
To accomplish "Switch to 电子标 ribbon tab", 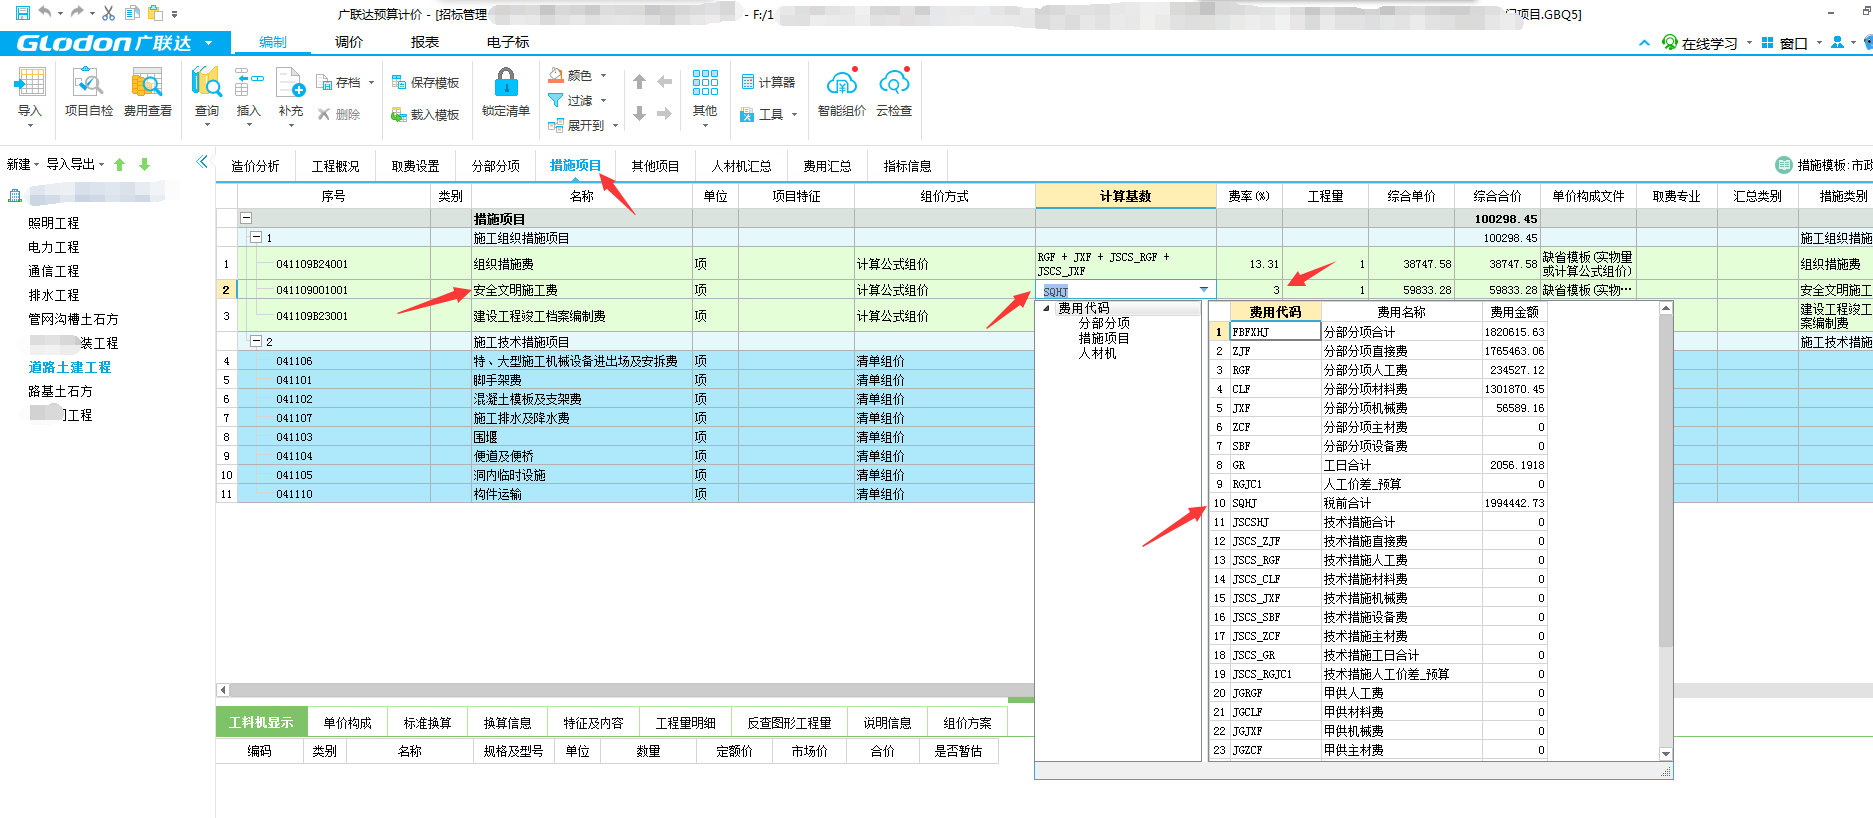I will point(508,42).
